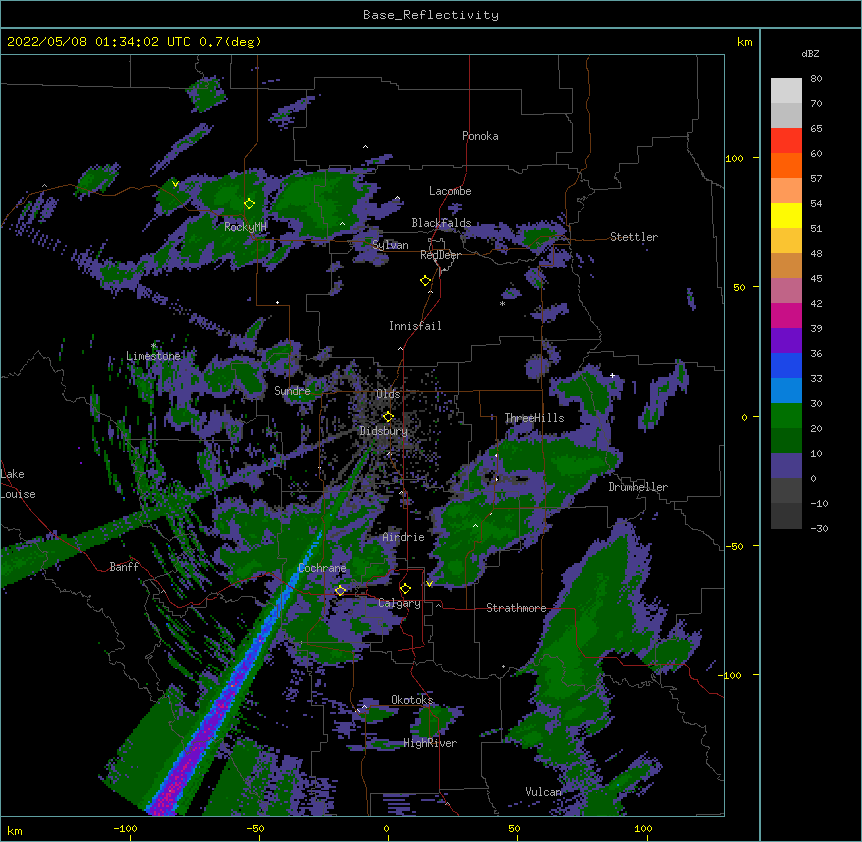
Task: Select the Limestone label
Action: point(153,356)
